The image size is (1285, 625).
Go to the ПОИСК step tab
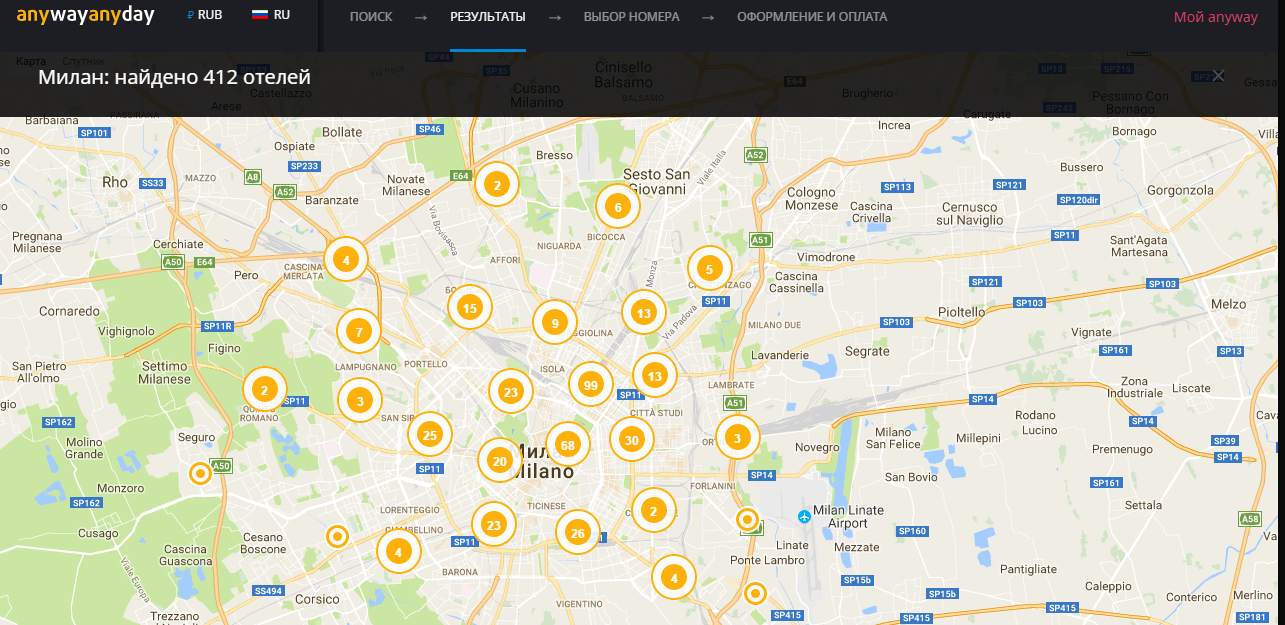point(371,17)
